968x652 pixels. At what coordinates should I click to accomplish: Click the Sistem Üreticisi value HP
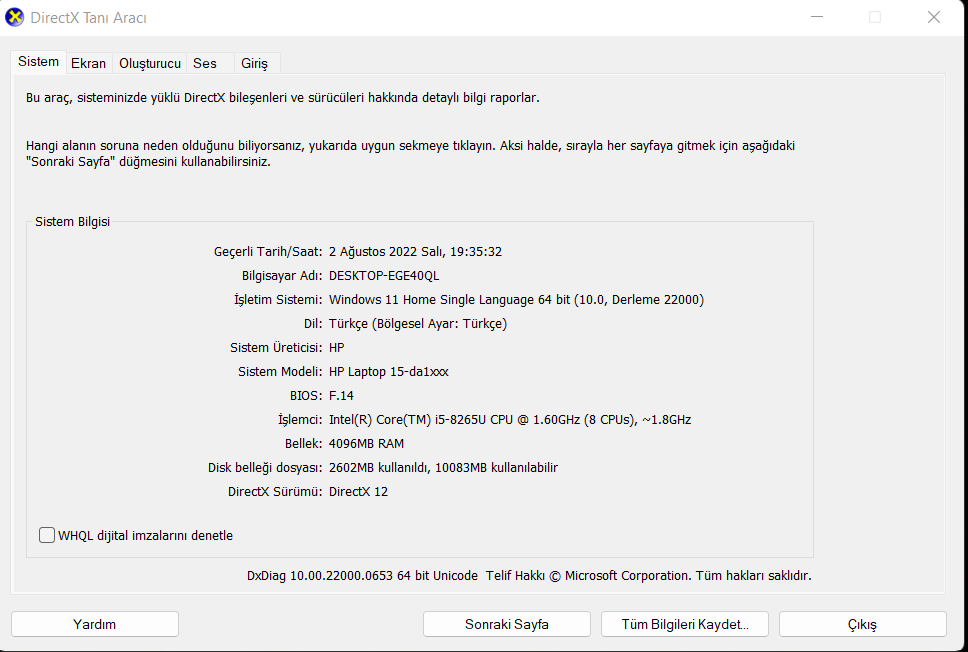(x=336, y=348)
